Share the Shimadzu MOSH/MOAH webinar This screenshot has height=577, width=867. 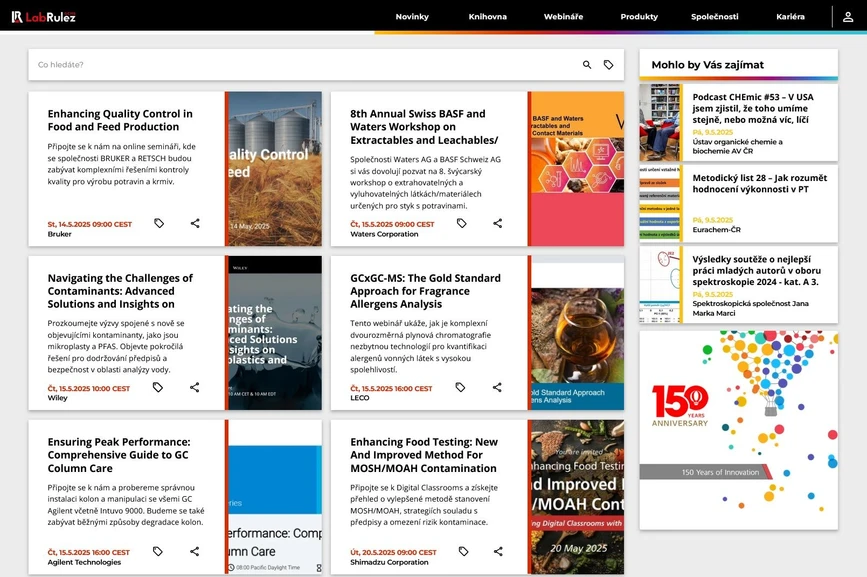[x=497, y=551]
